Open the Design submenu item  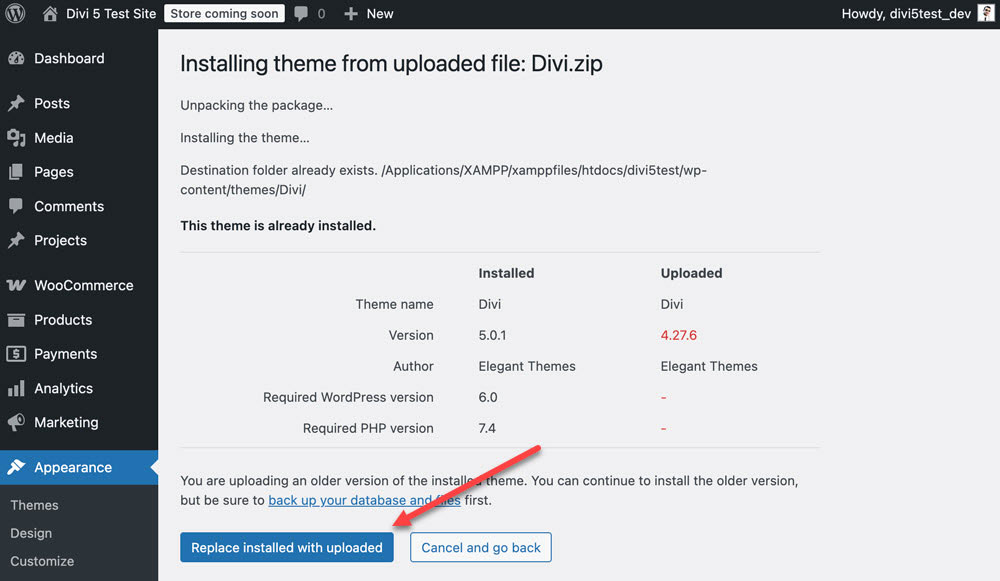[x=31, y=533]
